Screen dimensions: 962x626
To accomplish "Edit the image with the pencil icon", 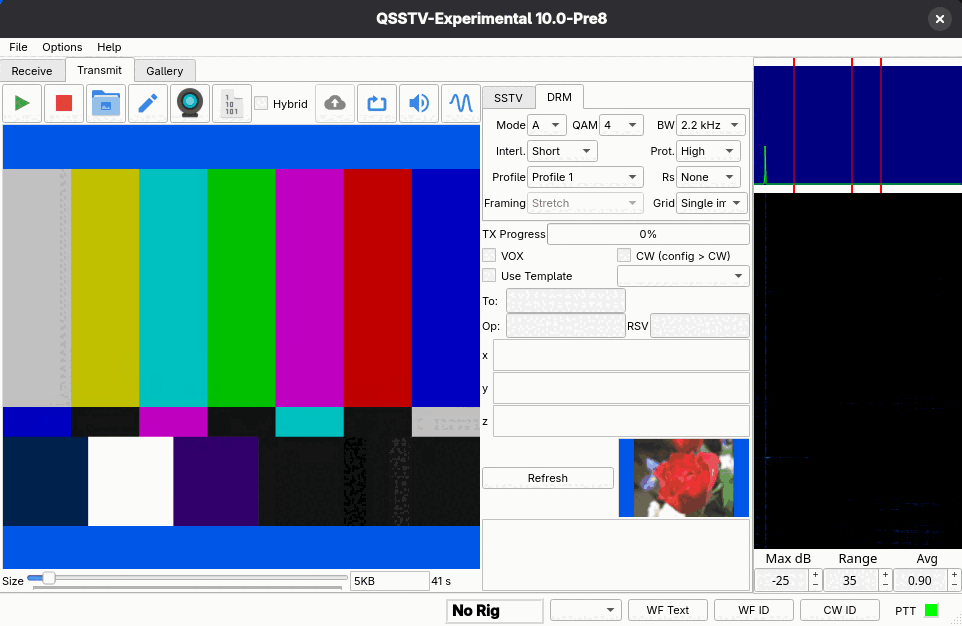I will pos(148,103).
